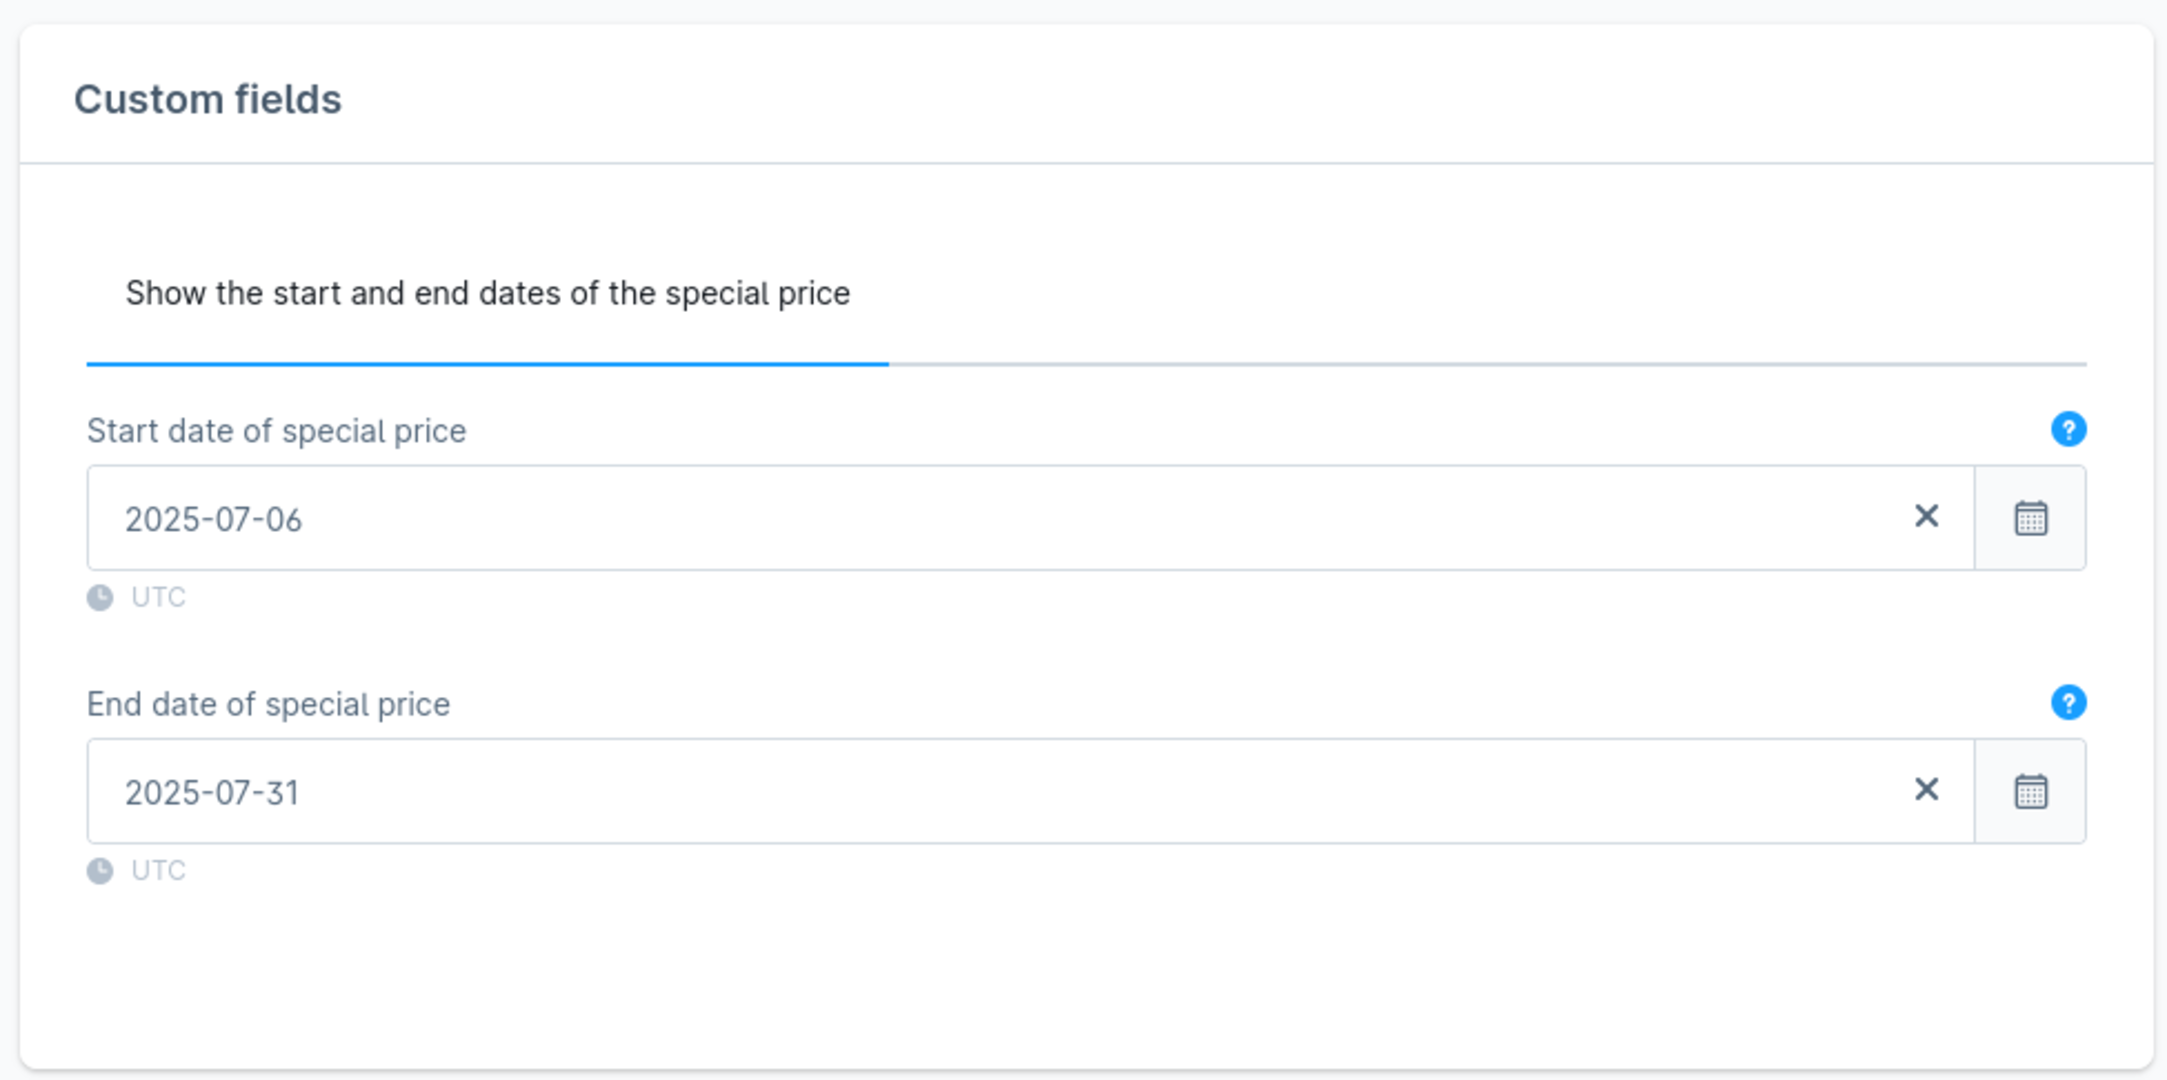This screenshot has width=2167, height=1080.
Task: Clear the start date value 2025-07-06
Action: [1926, 516]
